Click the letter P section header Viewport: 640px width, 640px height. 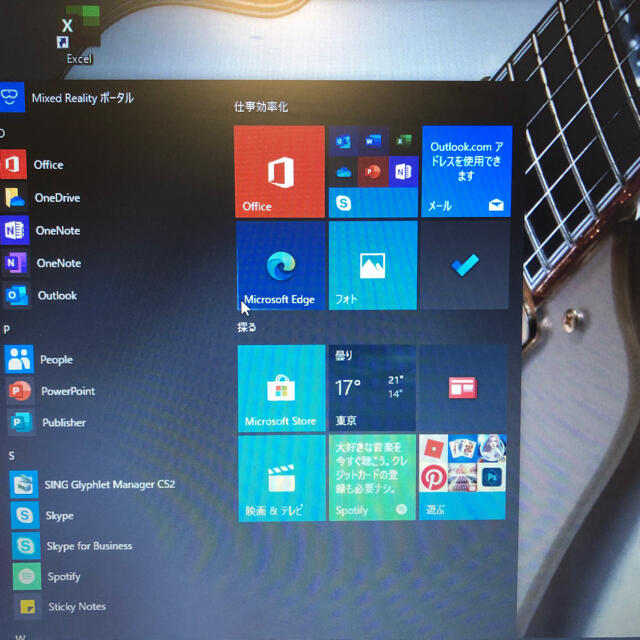(7, 329)
